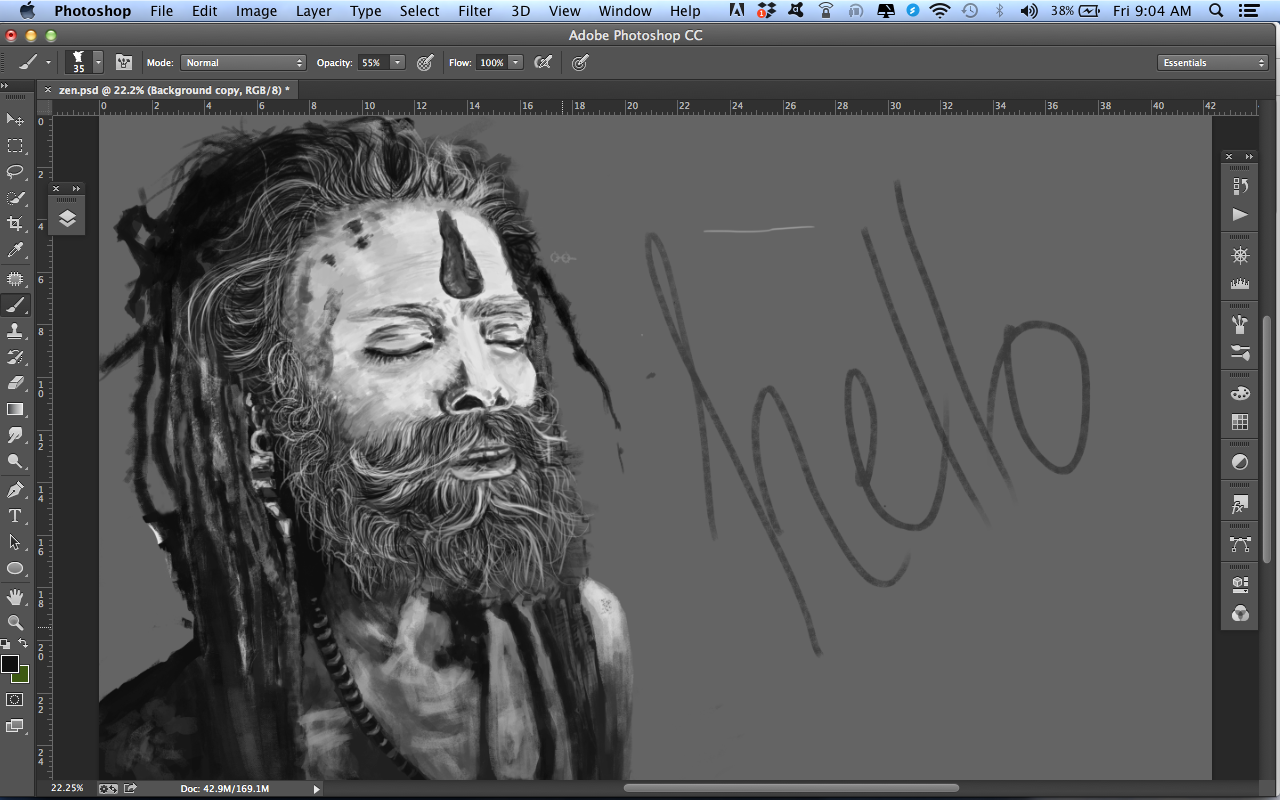This screenshot has width=1280, height=800.
Task: Enable airbrush-style build-up effects
Action: tap(543, 63)
